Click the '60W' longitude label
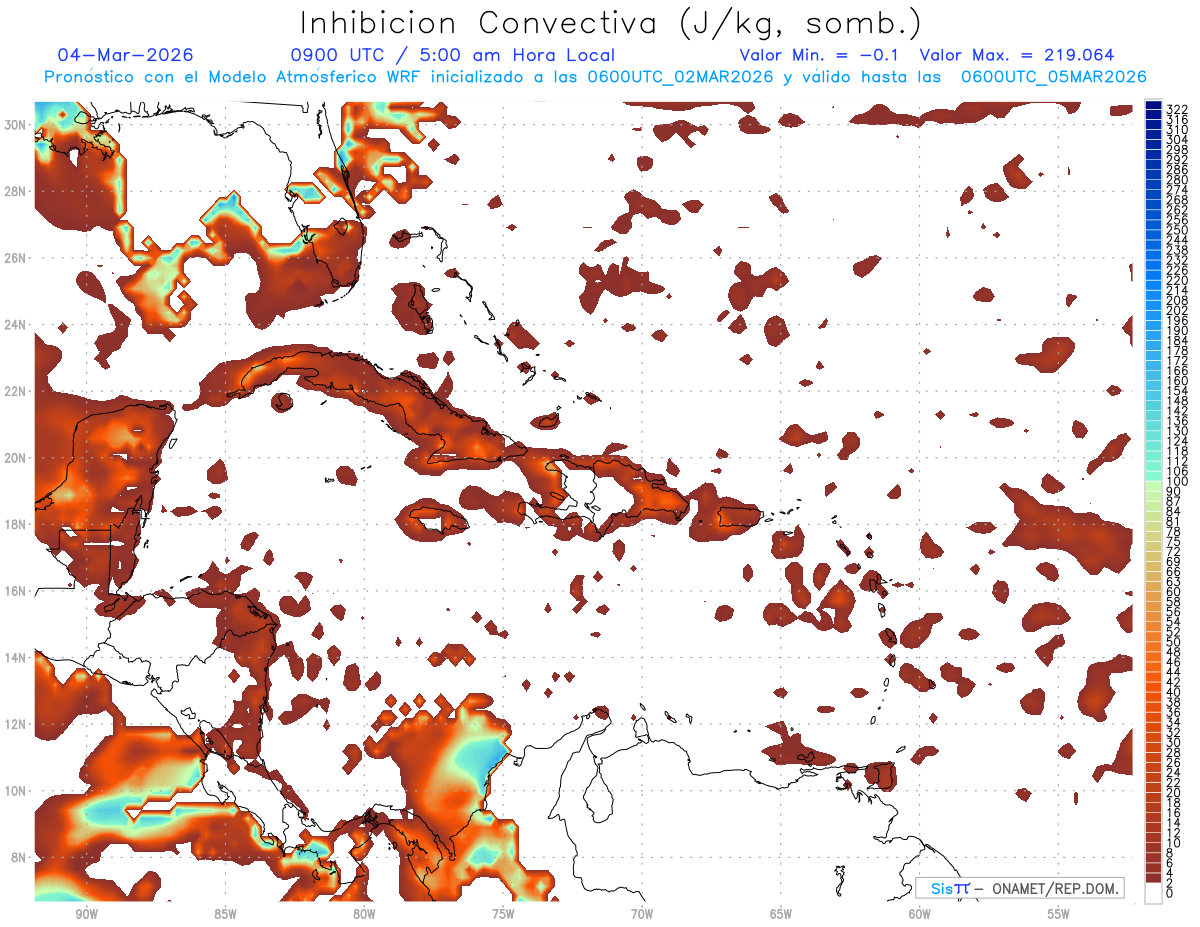The height and width of the screenshot is (927, 1200). coord(920,914)
